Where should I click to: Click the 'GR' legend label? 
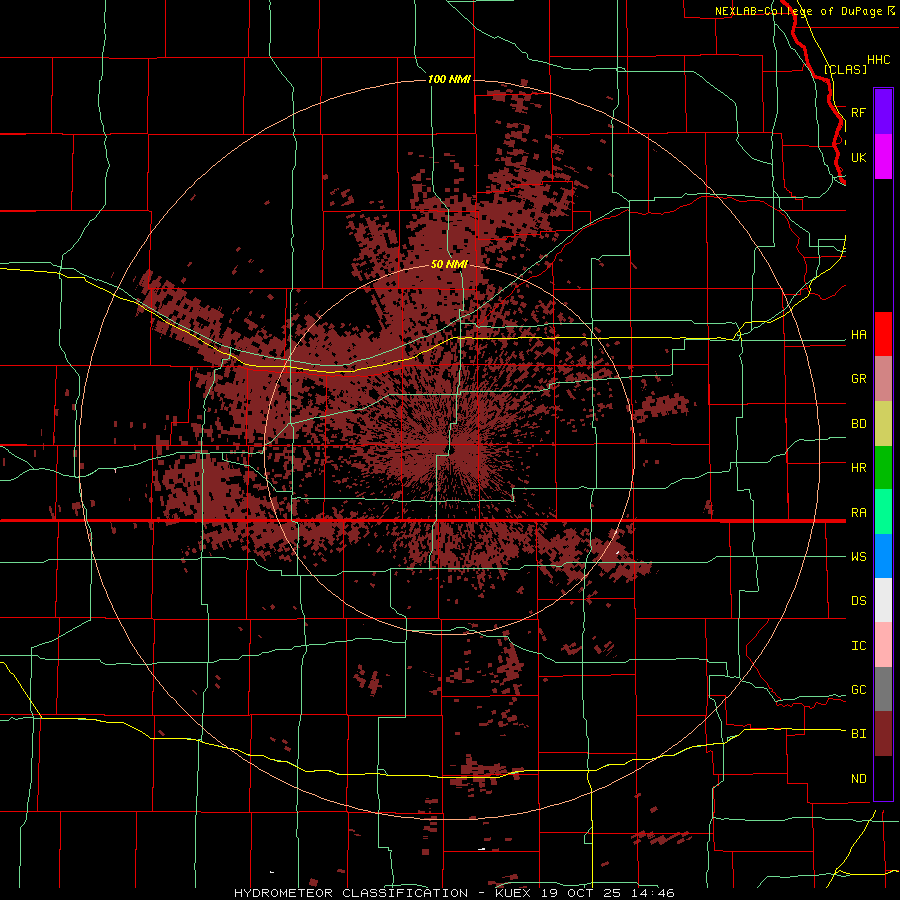[x=858, y=379]
